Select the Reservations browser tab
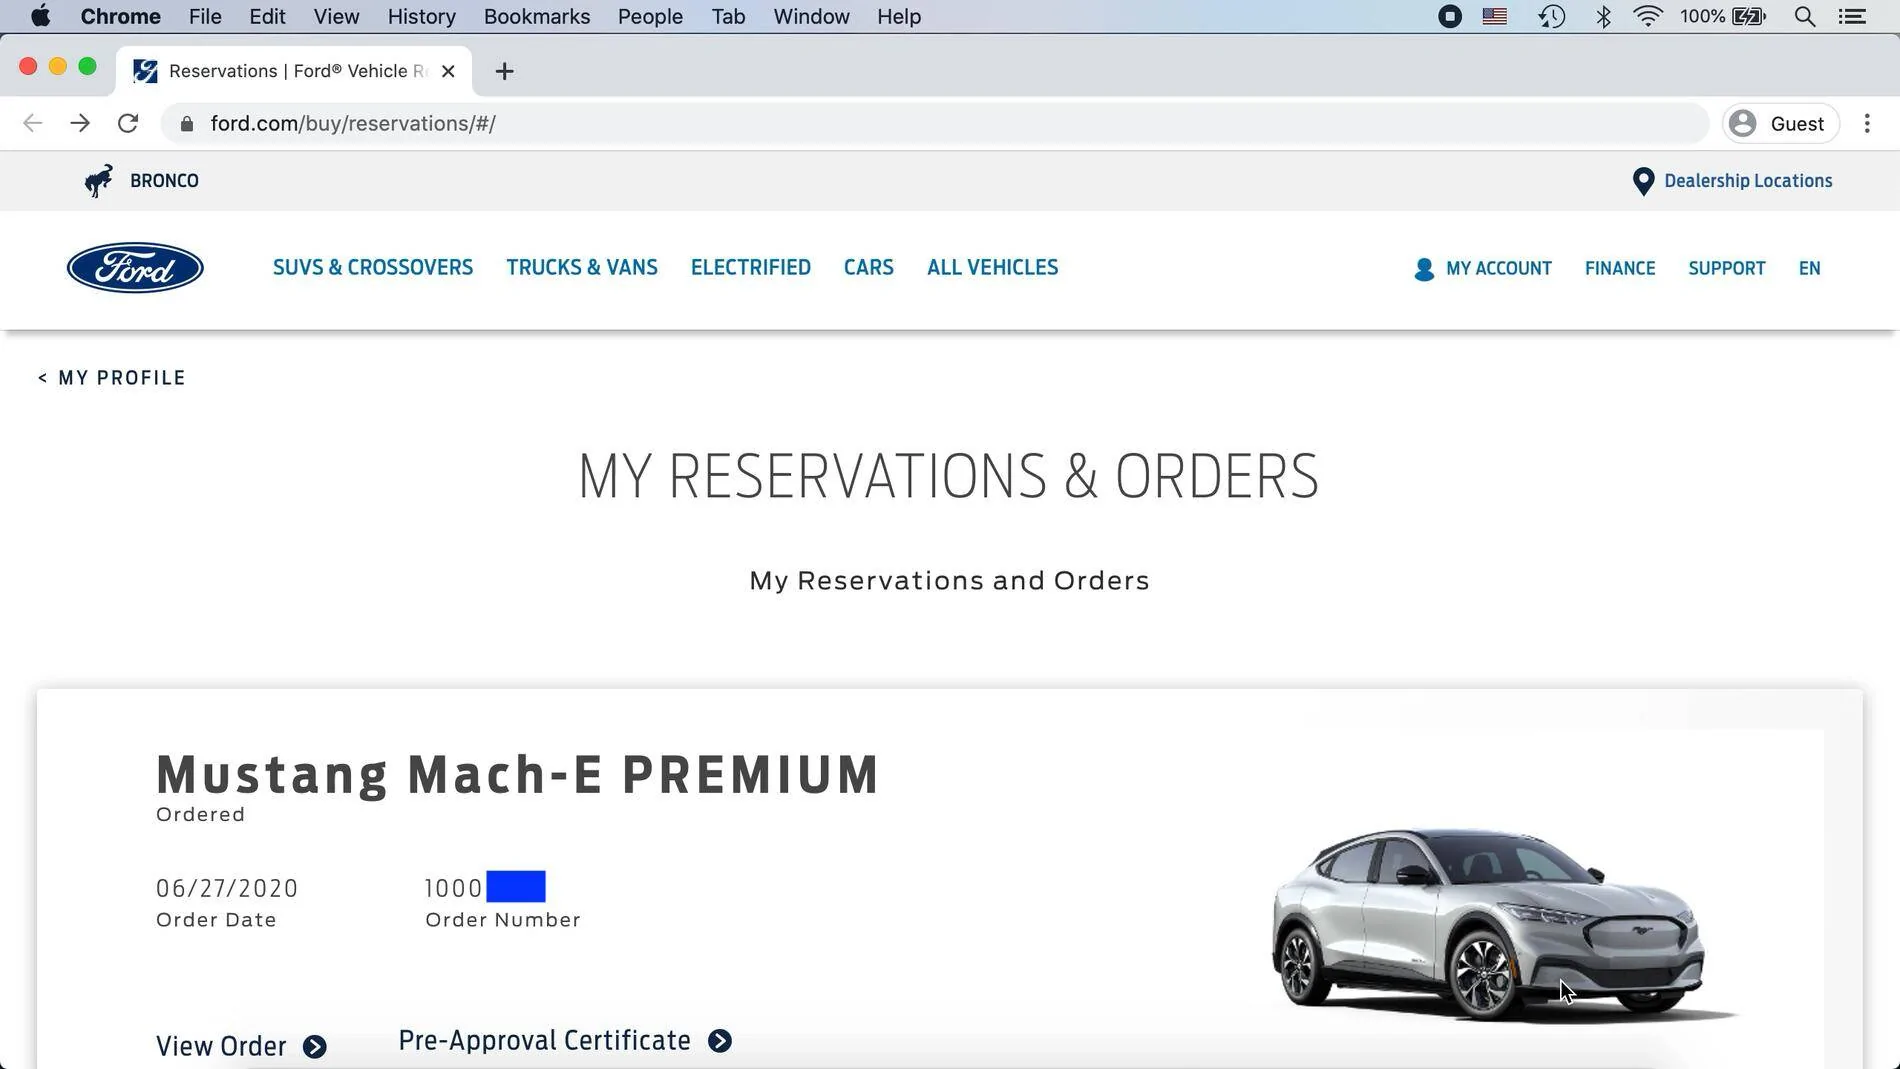Screen dimensions: 1900x1069 tap(294, 71)
